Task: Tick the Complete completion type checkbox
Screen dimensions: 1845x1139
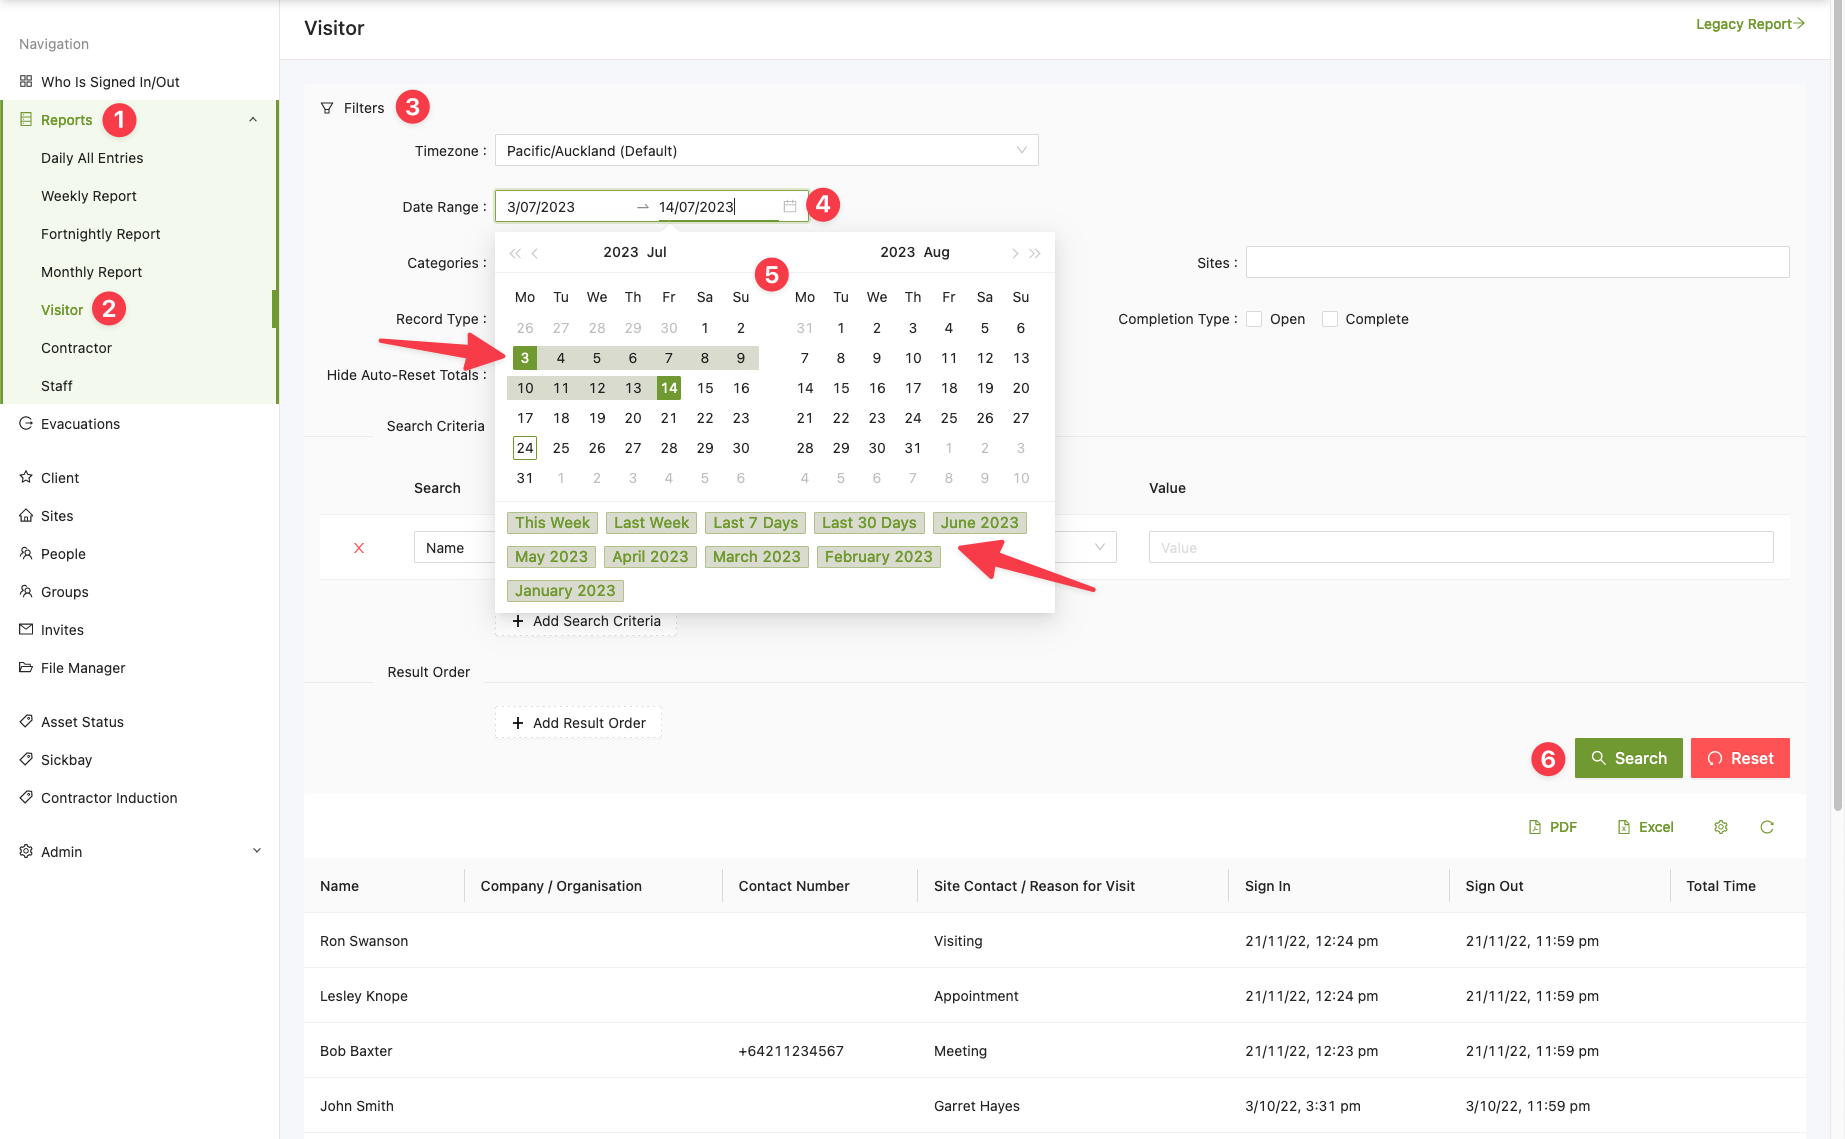Action: (1330, 319)
